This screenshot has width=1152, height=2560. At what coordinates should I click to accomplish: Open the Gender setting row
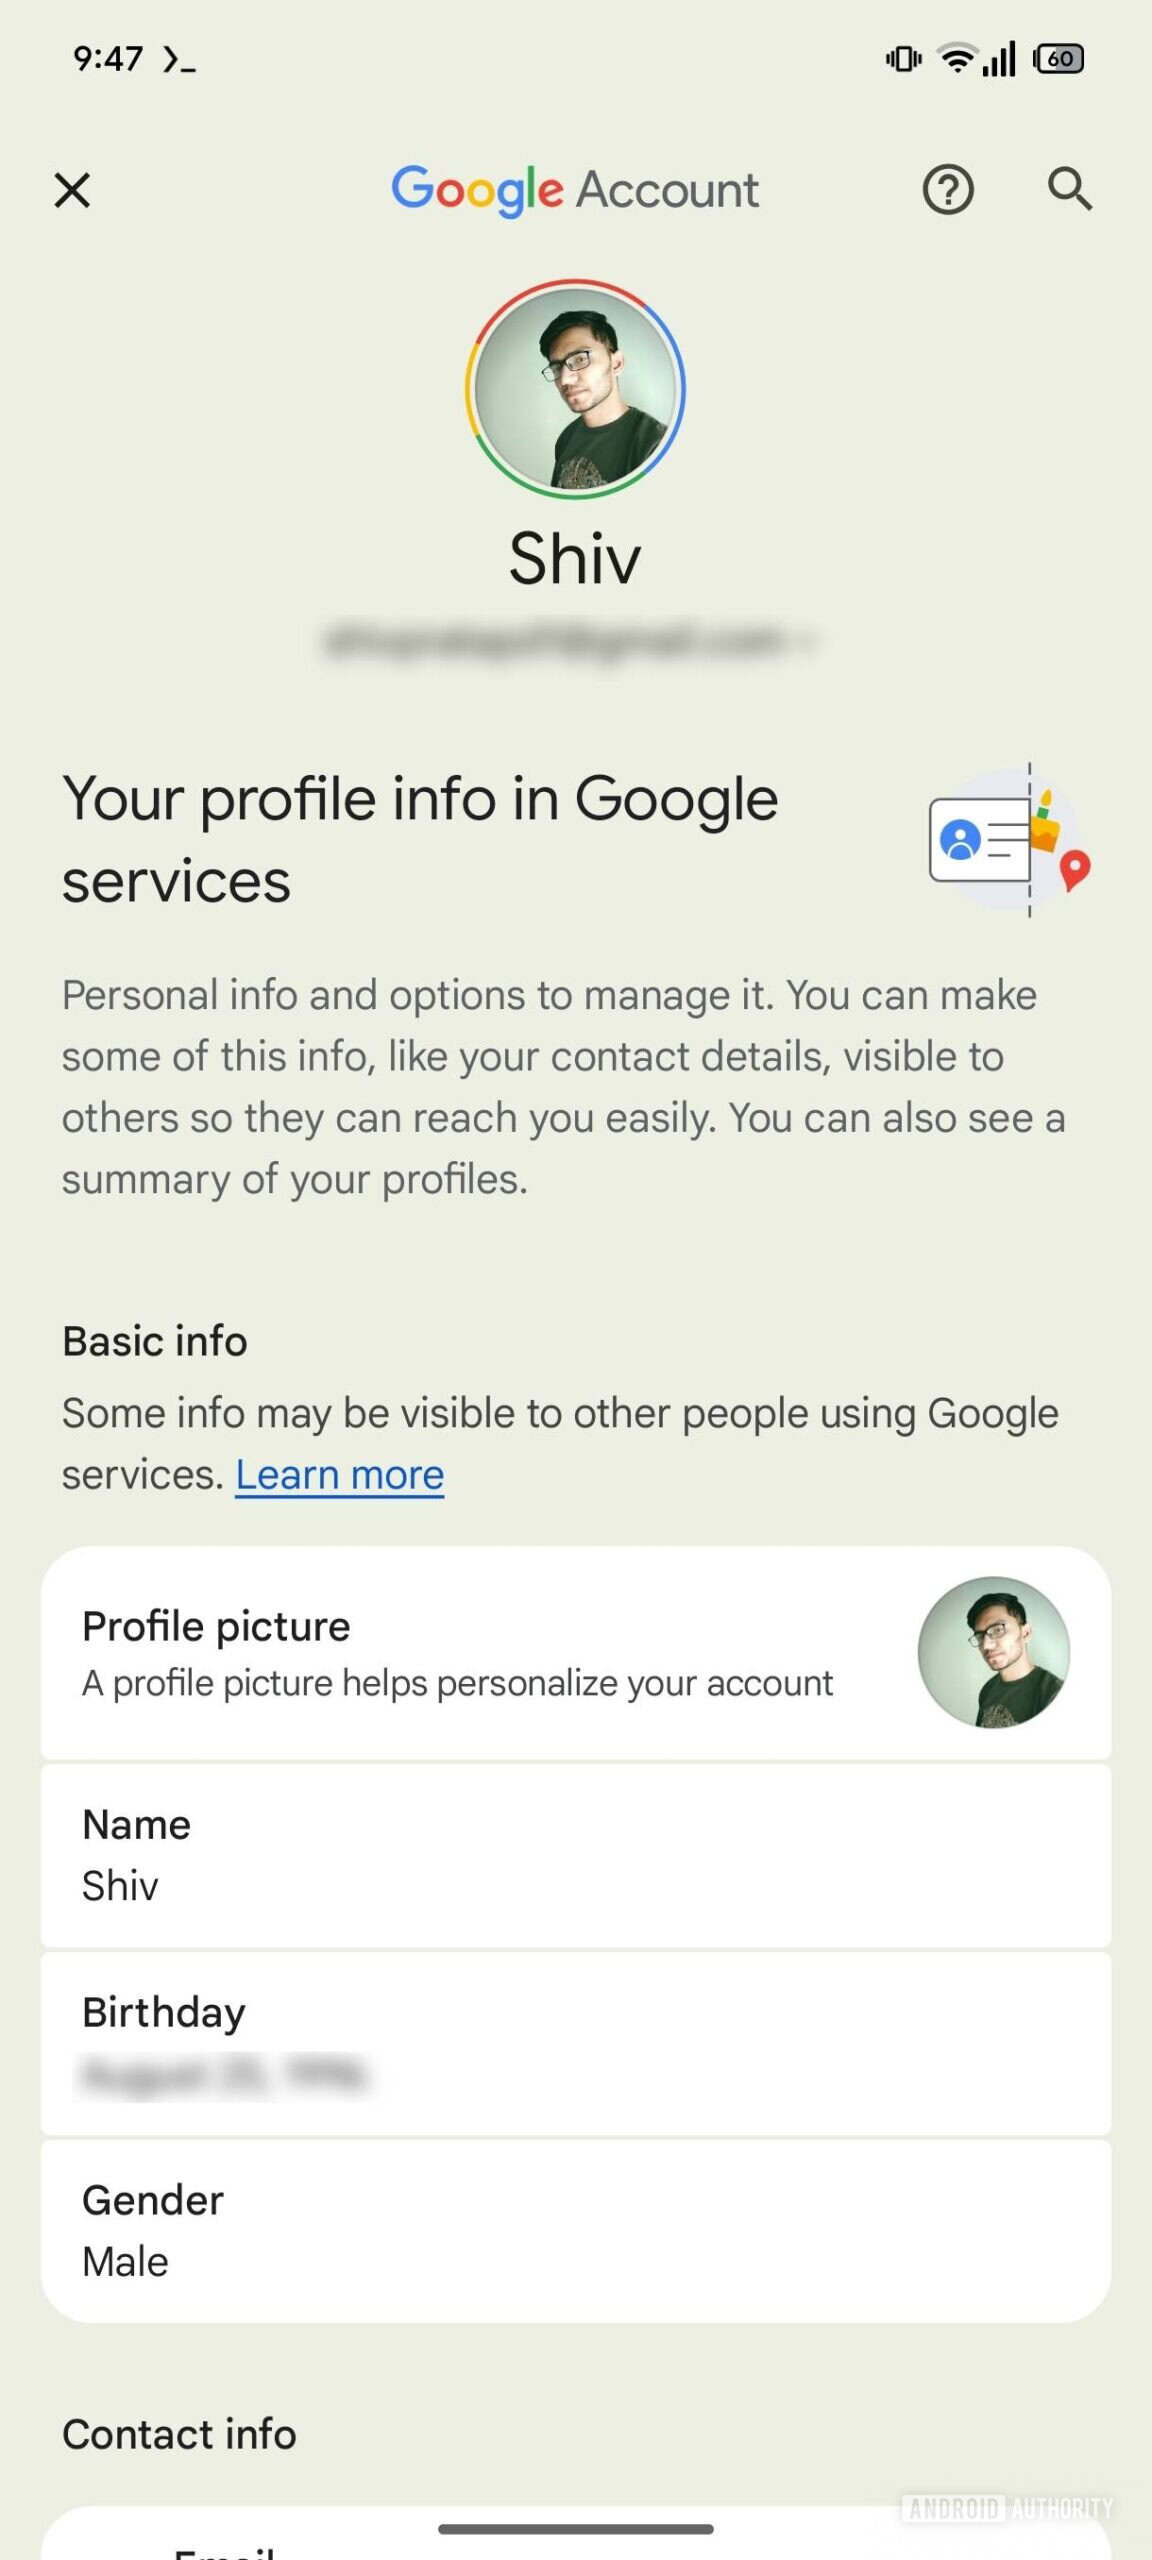[x=575, y=2231]
